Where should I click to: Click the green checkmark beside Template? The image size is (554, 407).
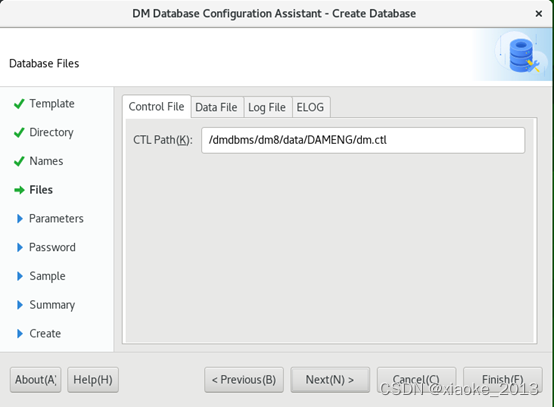coord(19,104)
